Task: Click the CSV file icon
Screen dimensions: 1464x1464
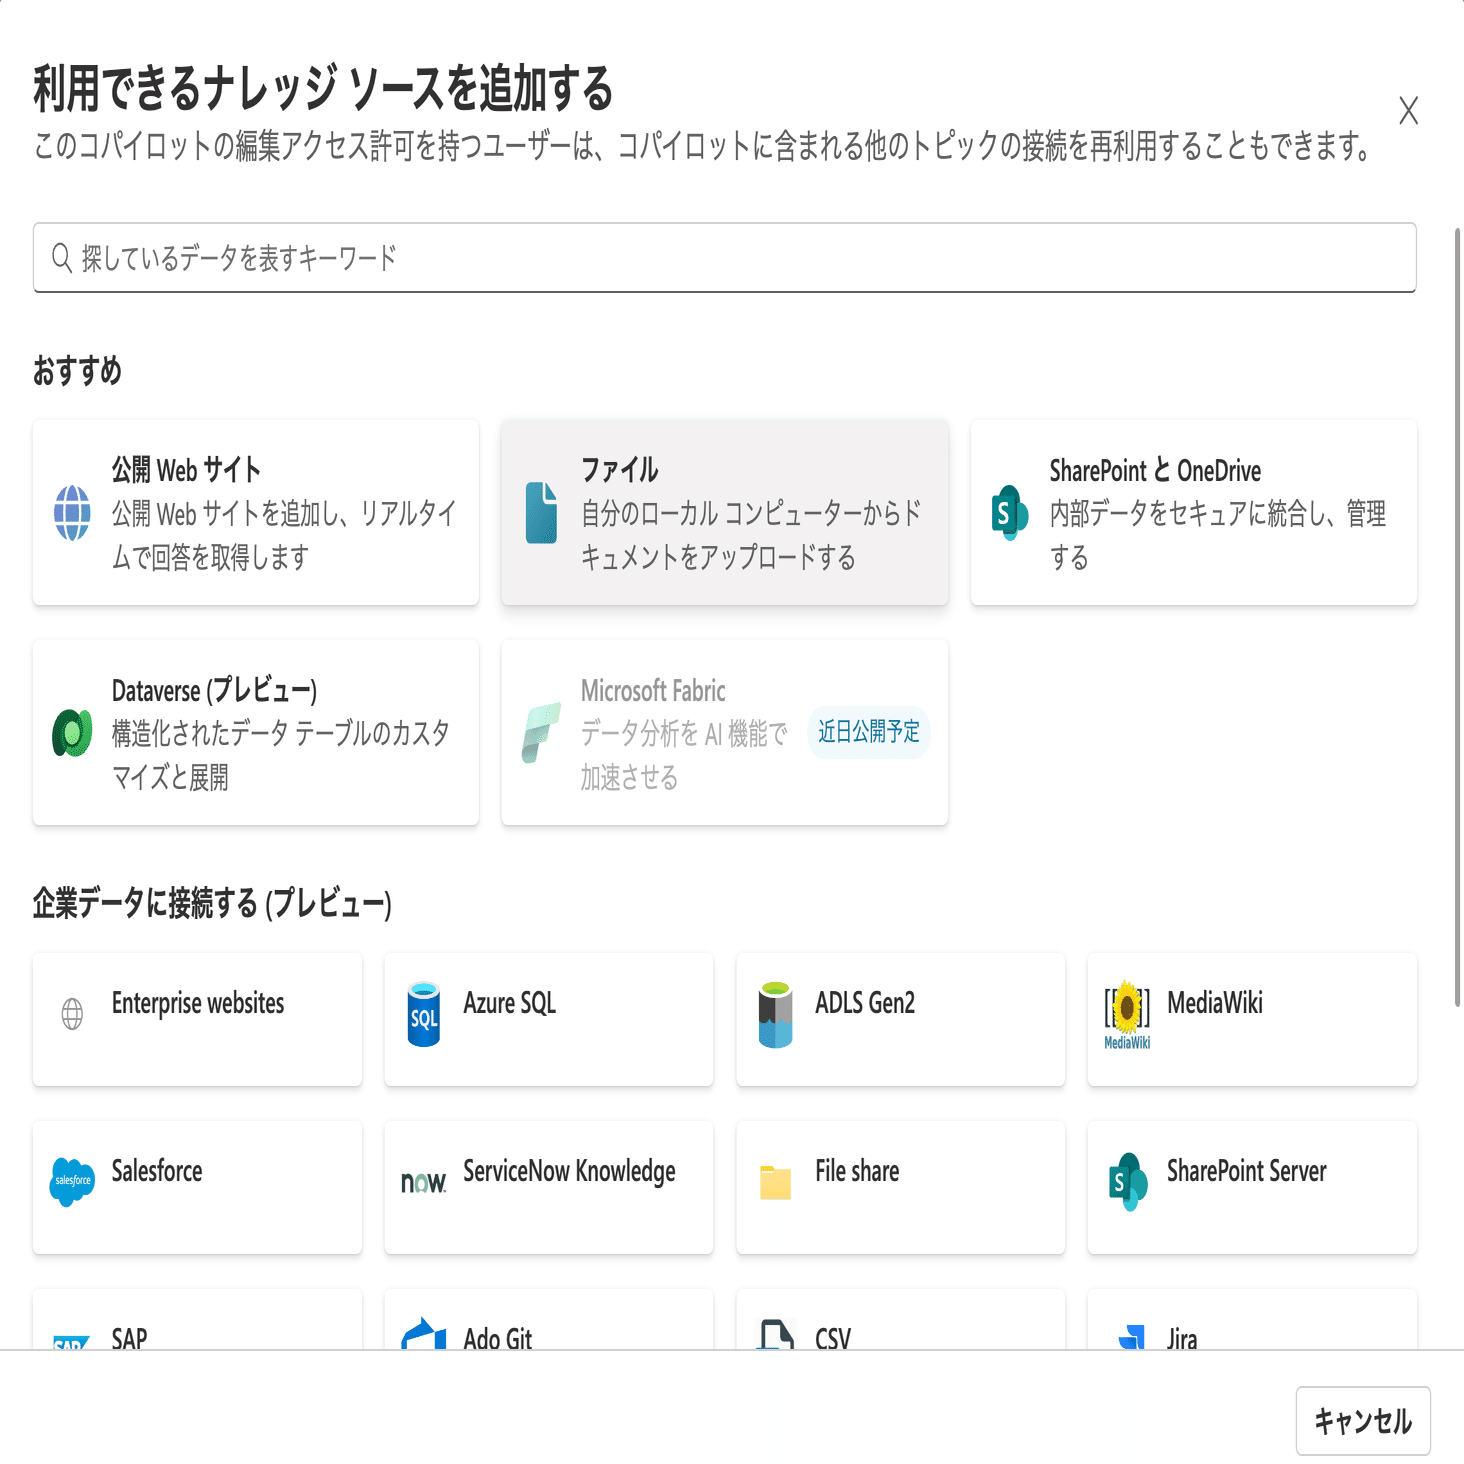Action: point(776,1335)
